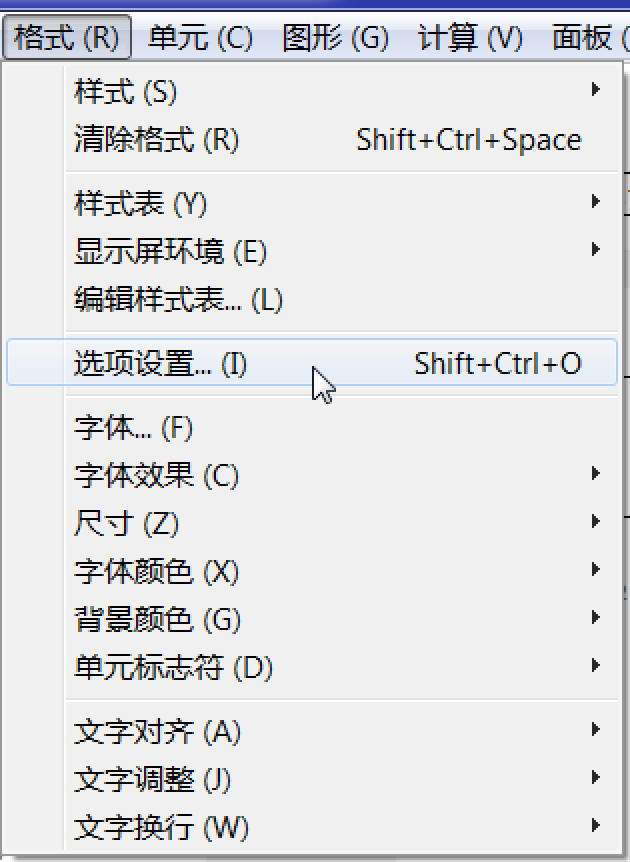
Task: Open the 格式 (R) menu
Action: click(67, 37)
